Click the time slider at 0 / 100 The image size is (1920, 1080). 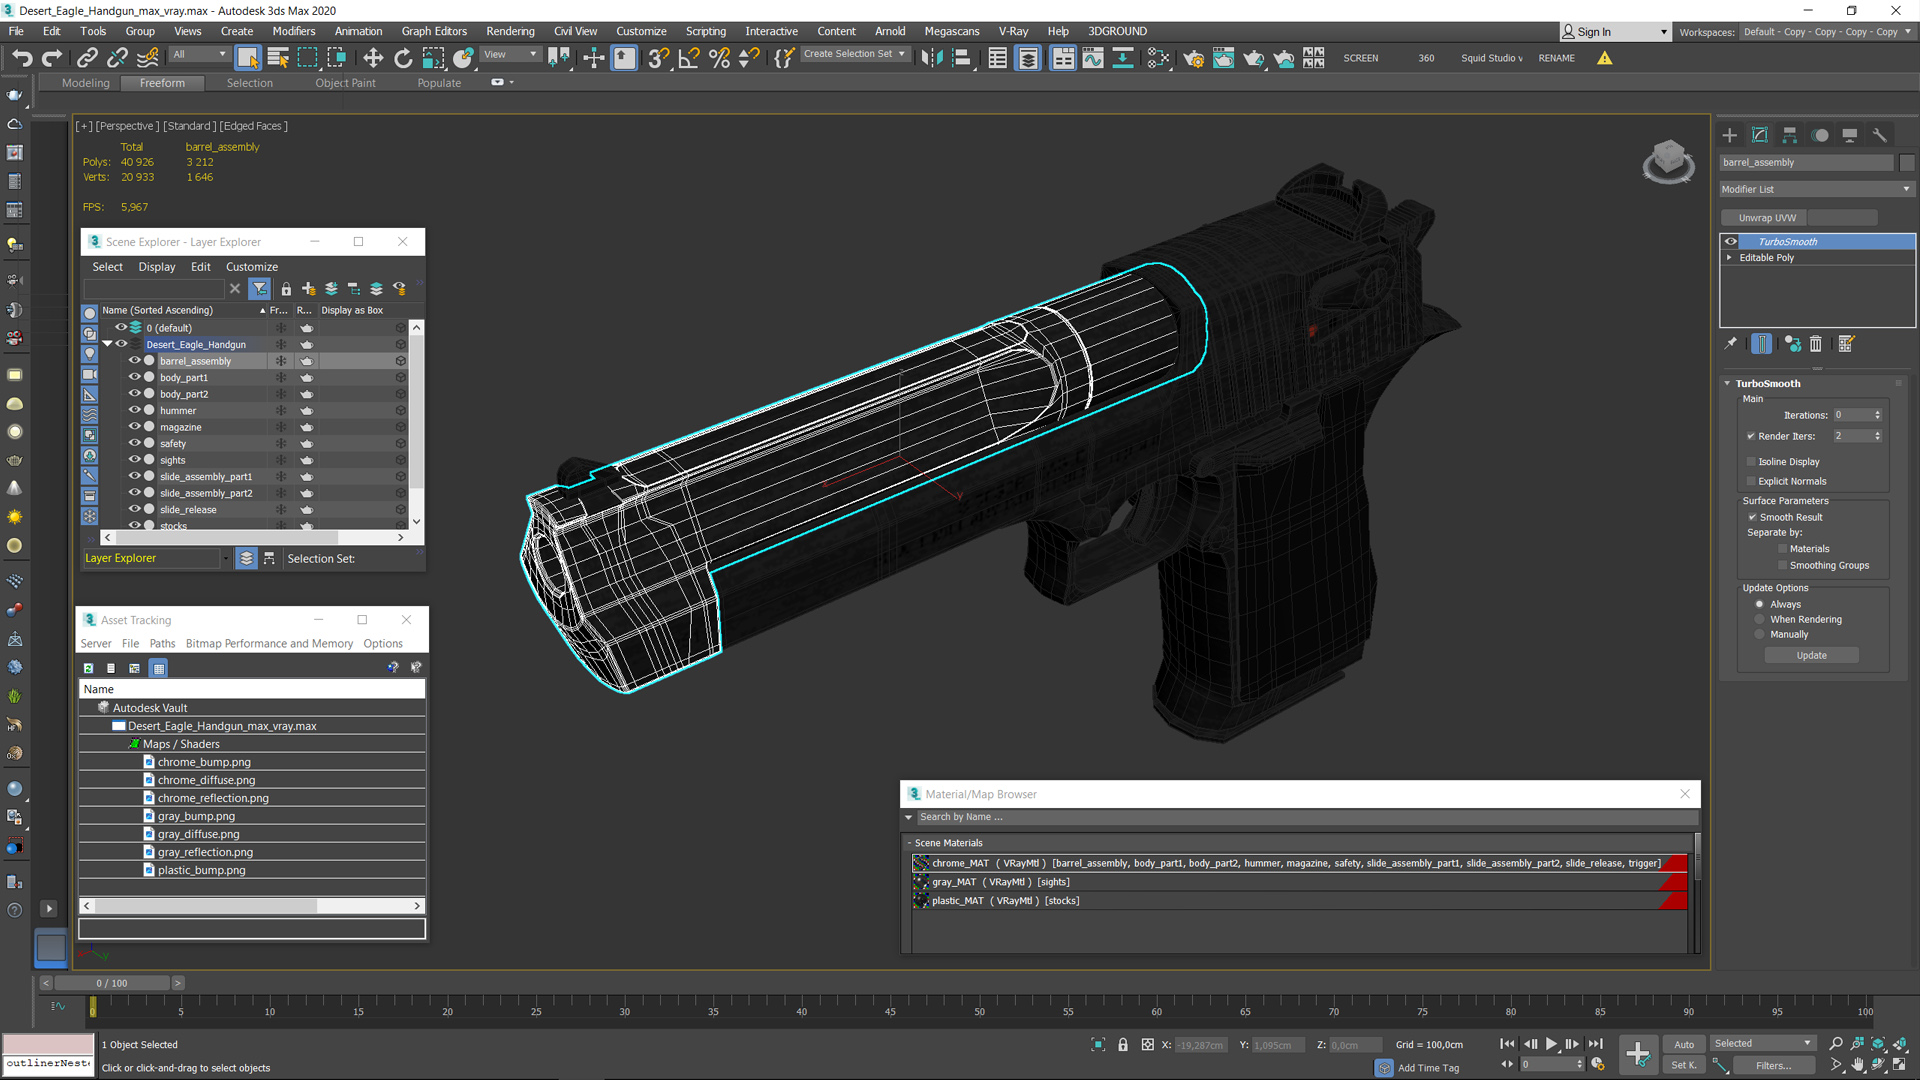[x=111, y=983]
